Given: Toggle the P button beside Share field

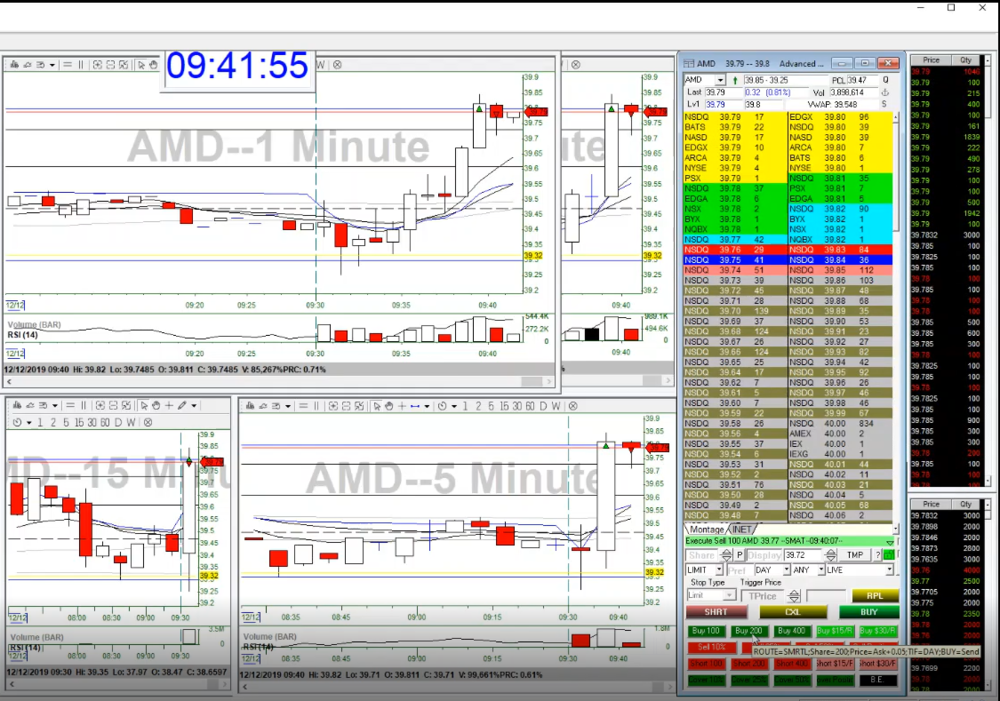Looking at the screenshot, I should pyautogui.click(x=740, y=555).
